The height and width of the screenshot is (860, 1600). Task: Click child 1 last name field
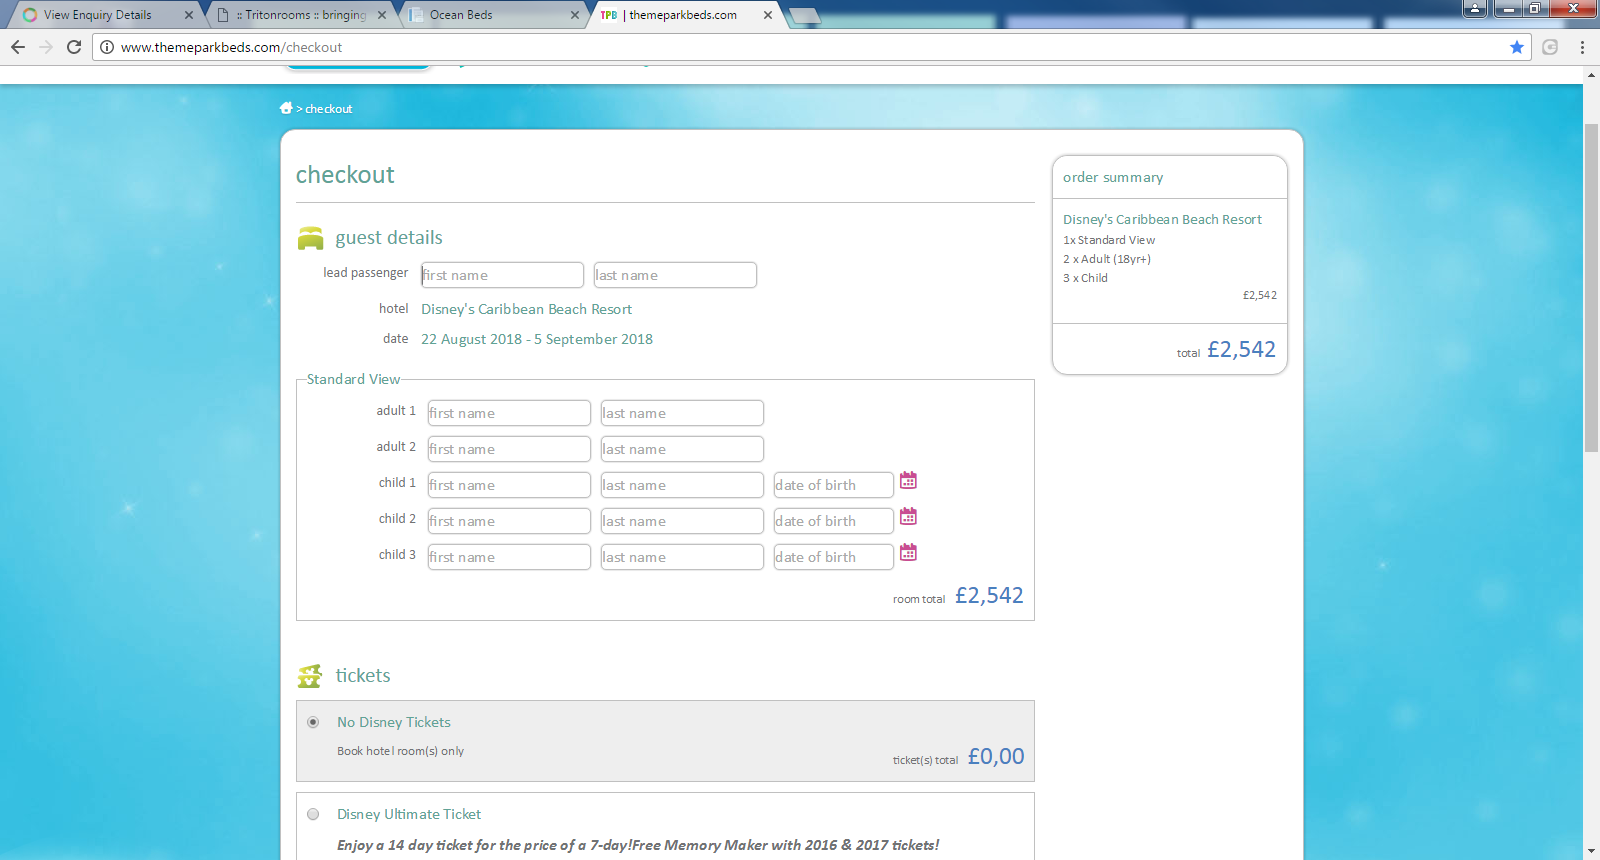point(682,485)
